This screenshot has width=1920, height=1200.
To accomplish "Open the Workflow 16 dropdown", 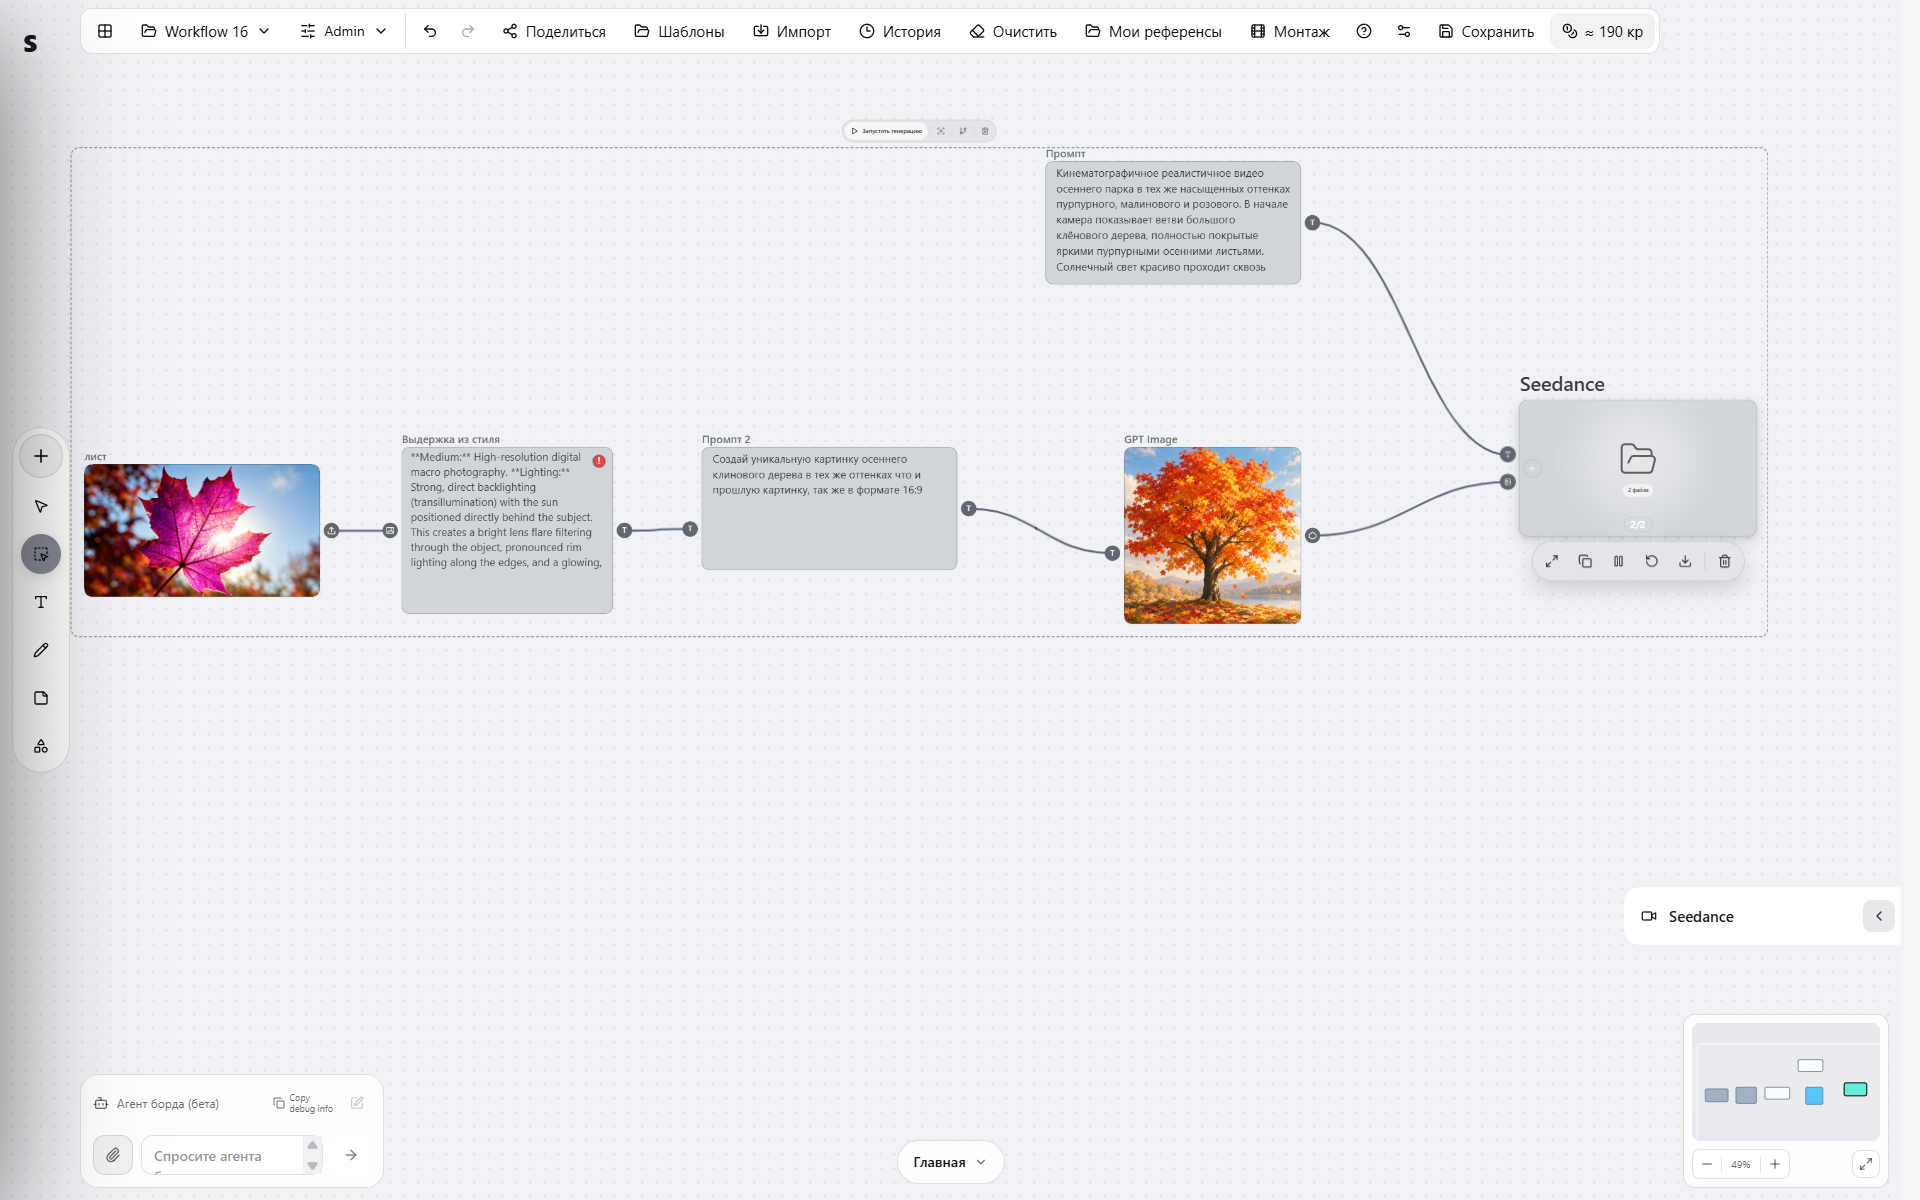I will point(206,31).
